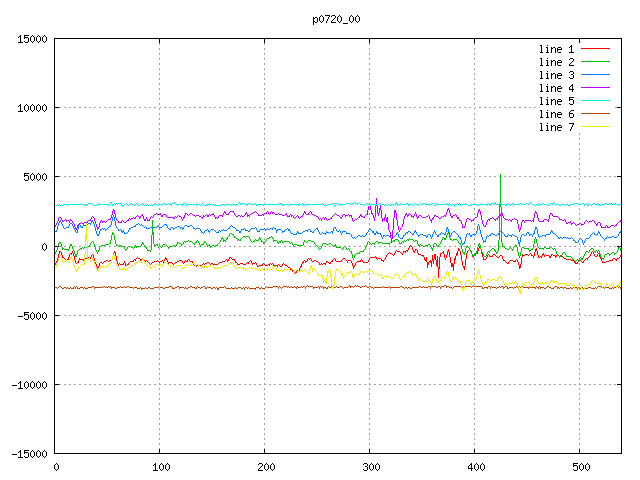Click the red sample next to line 1
This screenshot has width=640, height=480.
click(x=596, y=49)
